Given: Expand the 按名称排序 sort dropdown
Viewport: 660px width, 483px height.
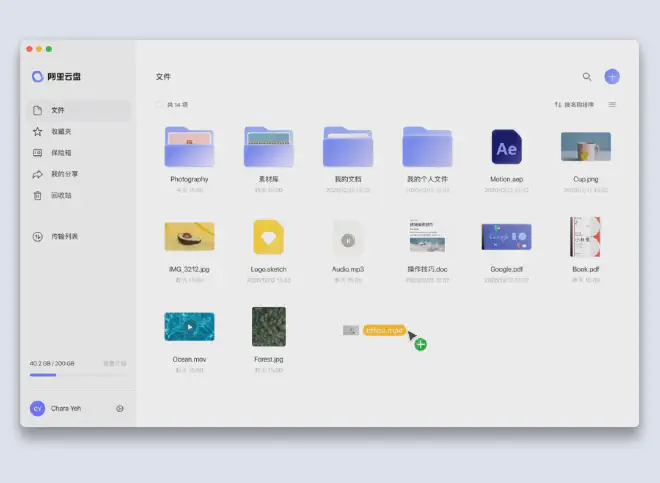Looking at the screenshot, I should pyautogui.click(x=574, y=104).
